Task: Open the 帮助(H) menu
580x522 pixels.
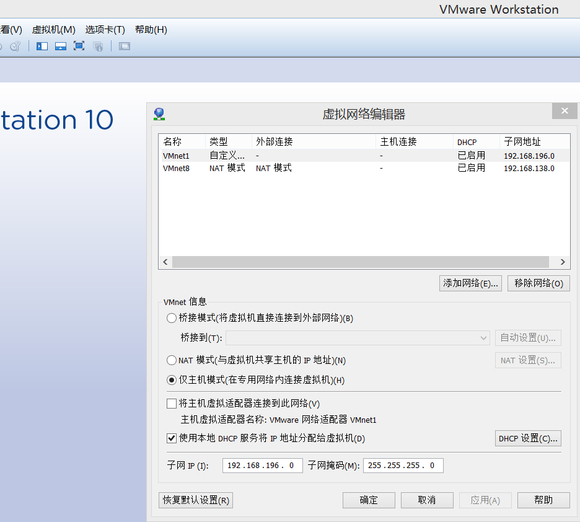Action: point(151,30)
